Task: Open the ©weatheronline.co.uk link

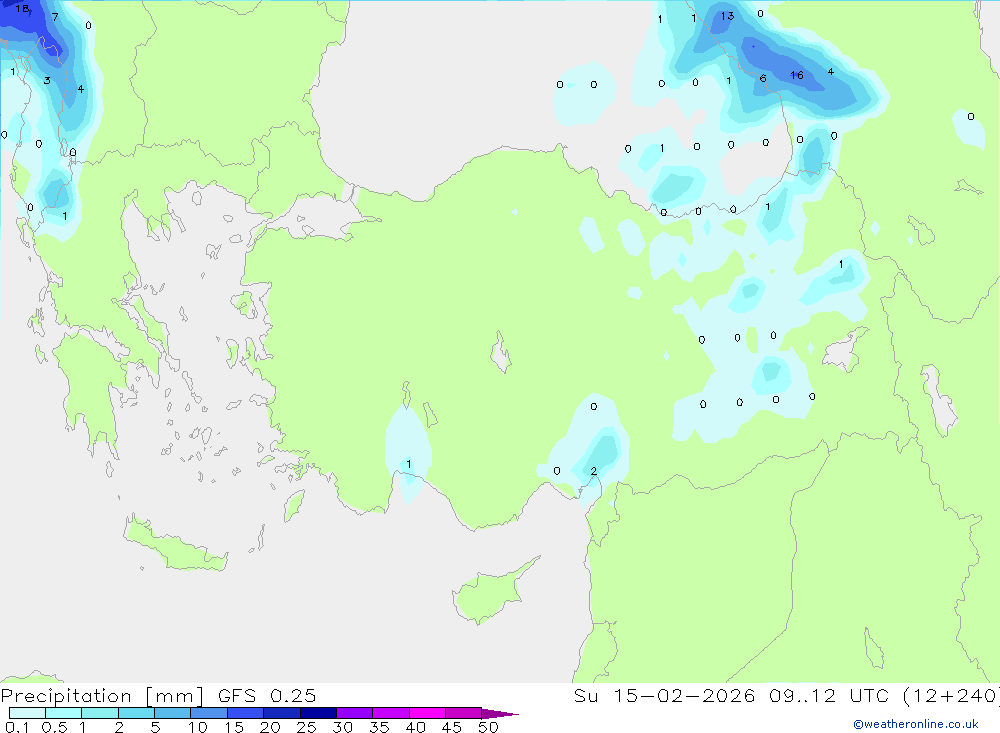Action: click(916, 724)
